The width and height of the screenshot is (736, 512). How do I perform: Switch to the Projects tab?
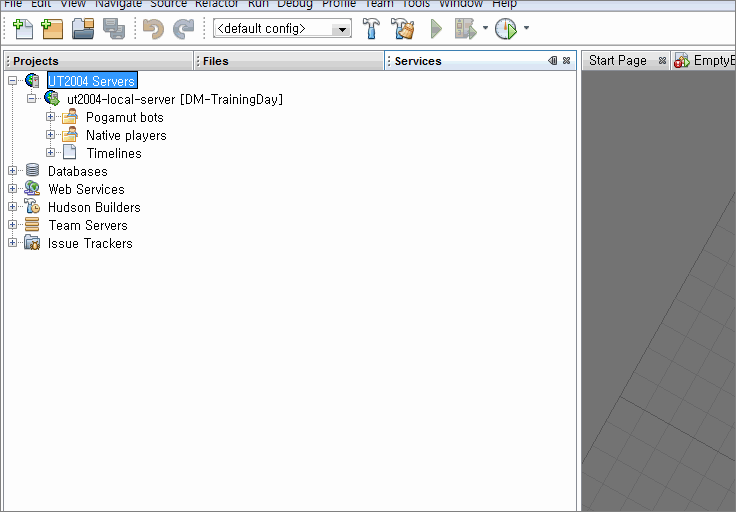point(36,61)
